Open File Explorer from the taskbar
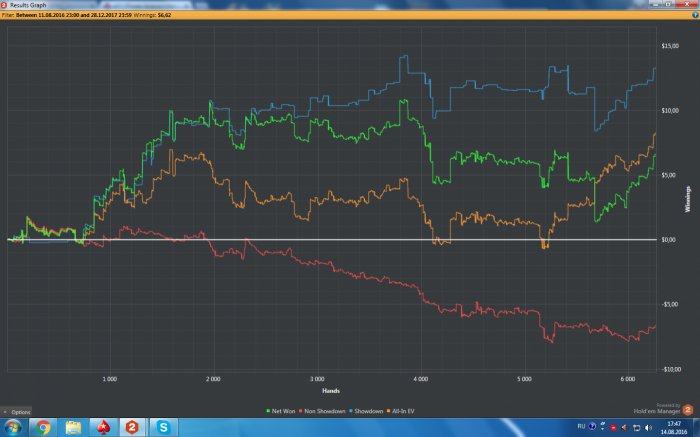 (x=73, y=428)
